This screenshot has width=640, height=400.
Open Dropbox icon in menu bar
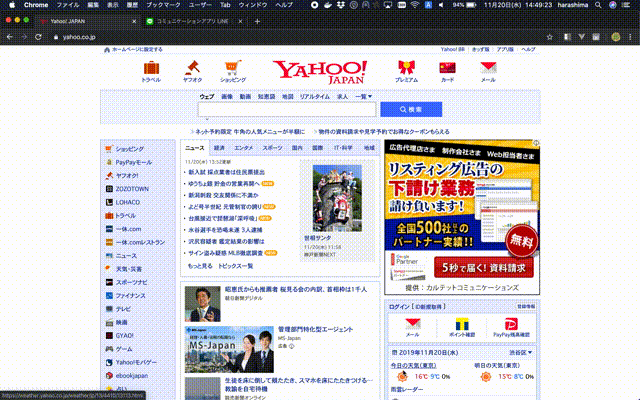pos(341,5)
